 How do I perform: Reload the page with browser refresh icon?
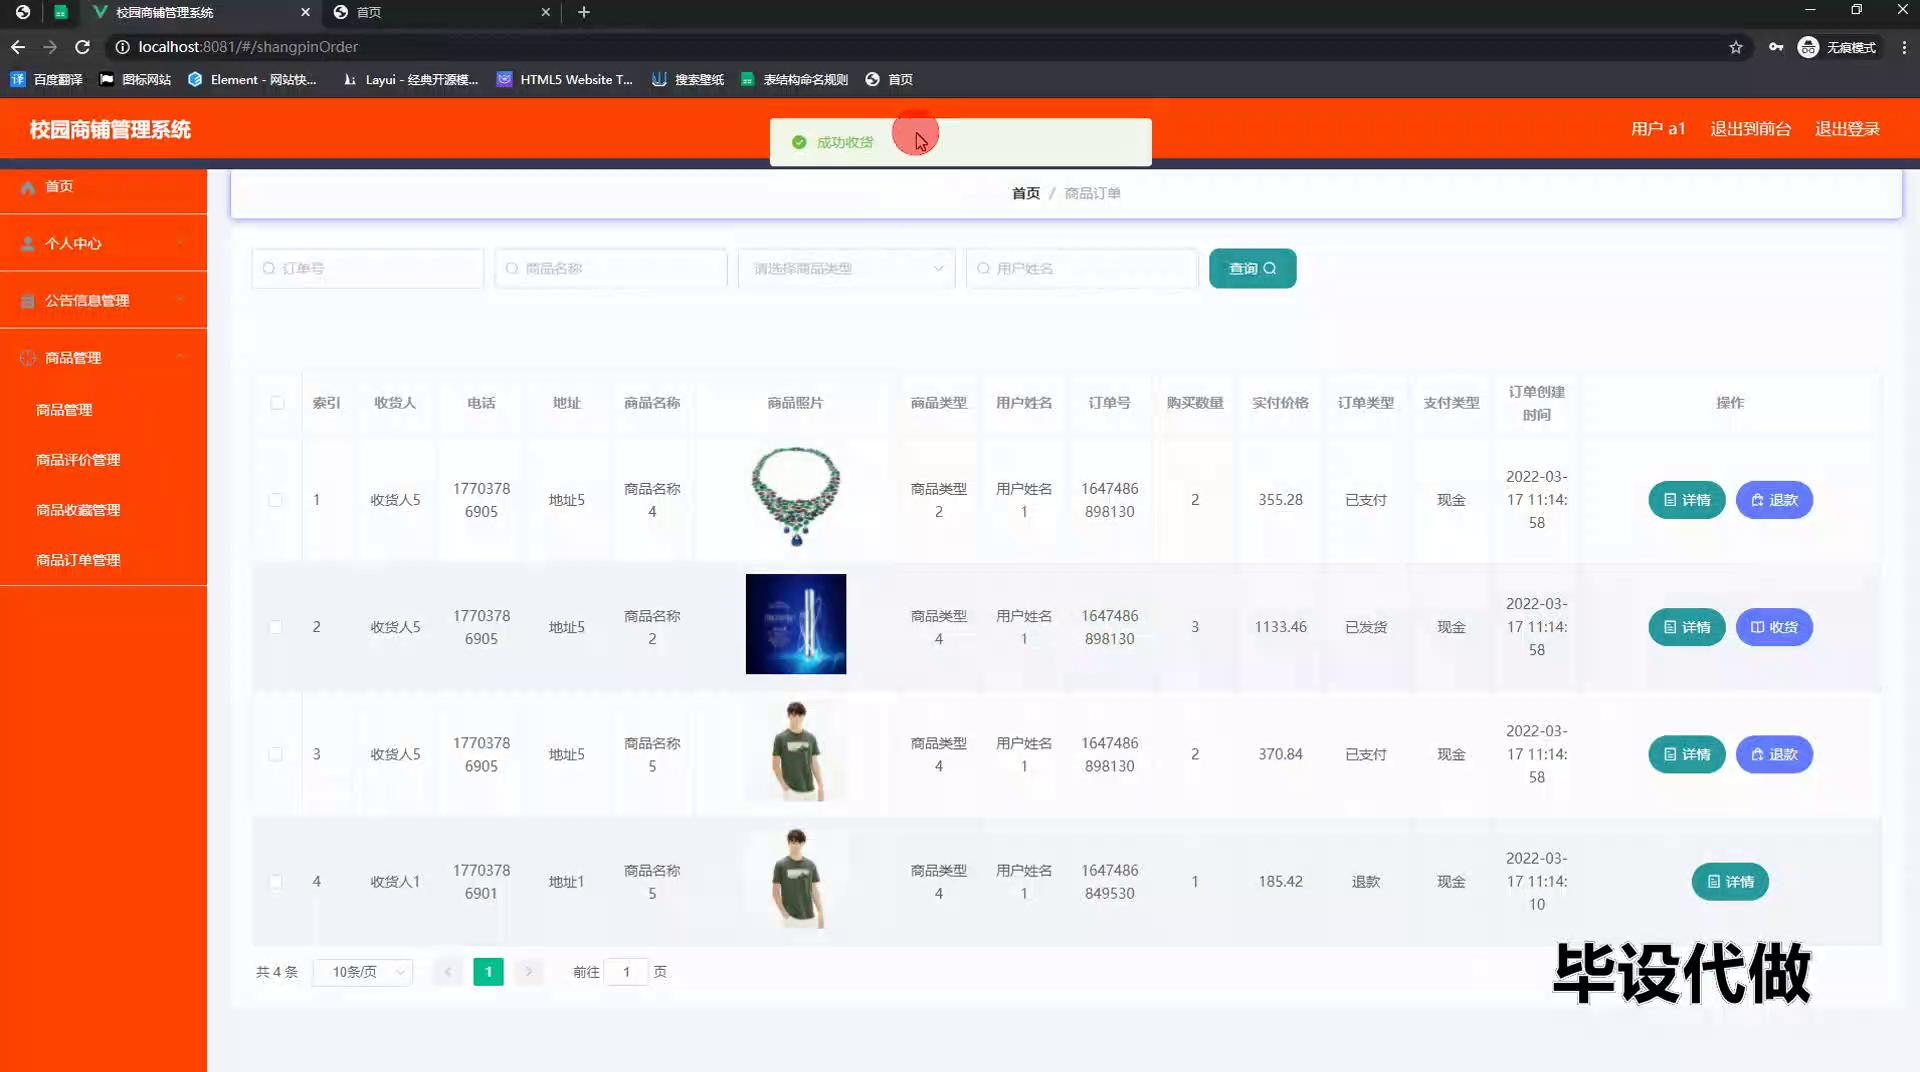coord(83,47)
